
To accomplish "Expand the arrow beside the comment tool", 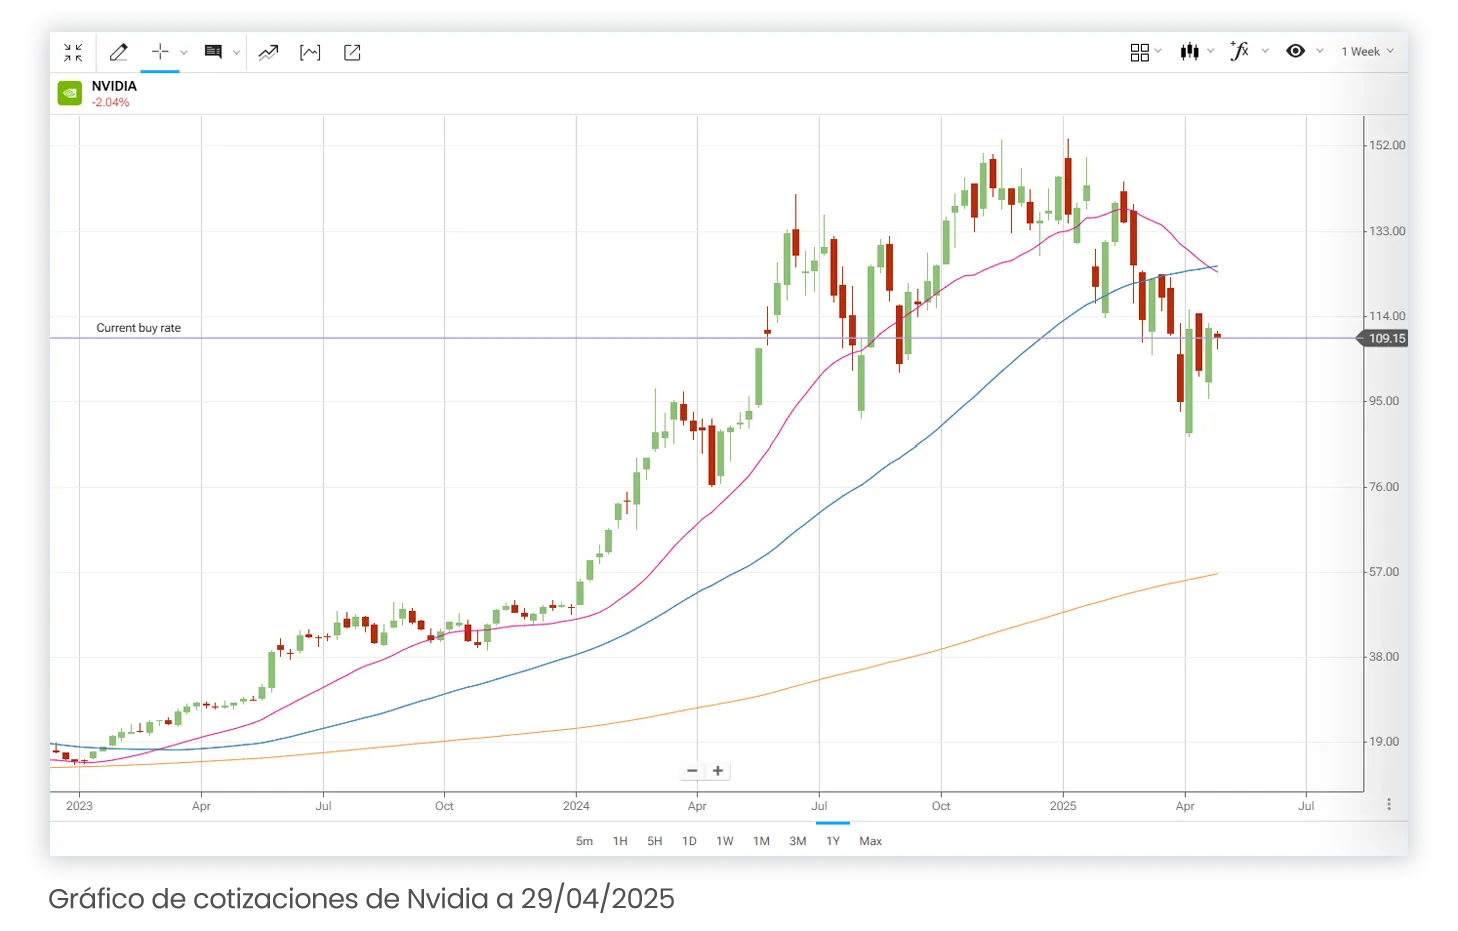I will pyautogui.click(x=236, y=53).
